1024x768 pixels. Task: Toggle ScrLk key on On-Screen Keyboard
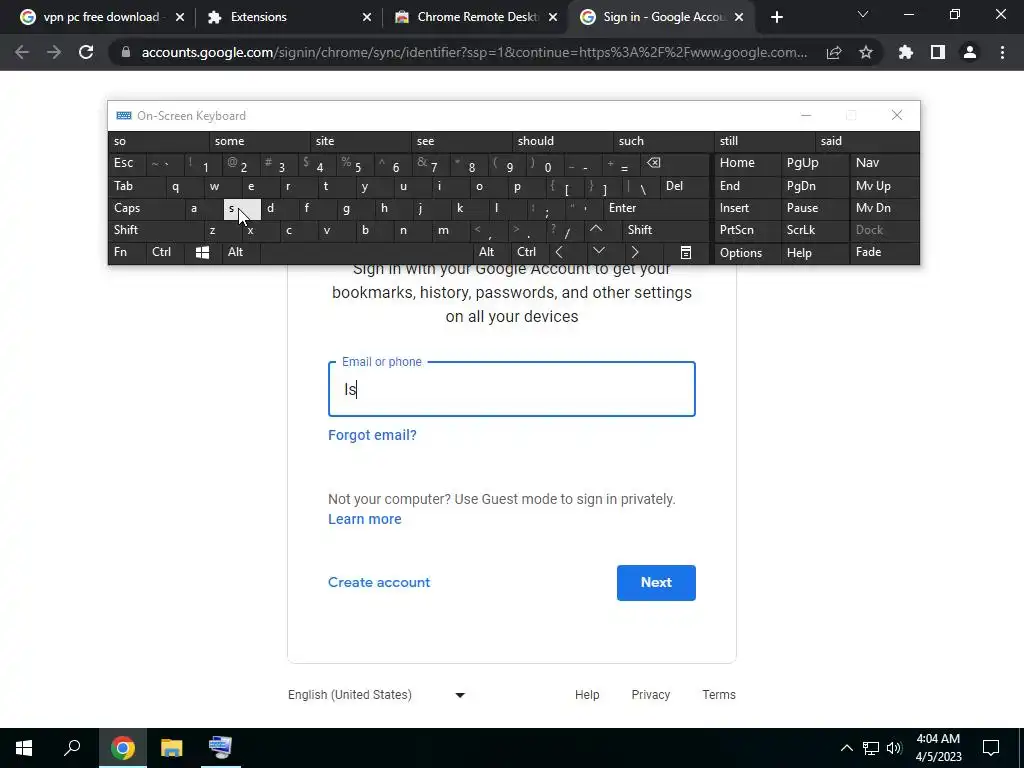point(814,230)
